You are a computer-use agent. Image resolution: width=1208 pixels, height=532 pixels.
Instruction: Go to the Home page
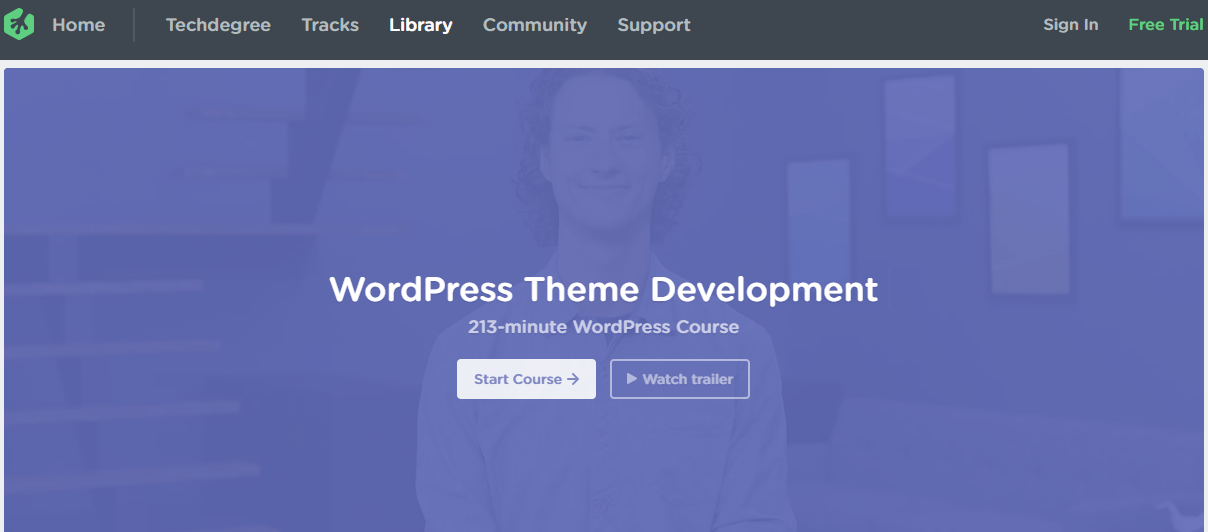pyautogui.click(x=78, y=25)
